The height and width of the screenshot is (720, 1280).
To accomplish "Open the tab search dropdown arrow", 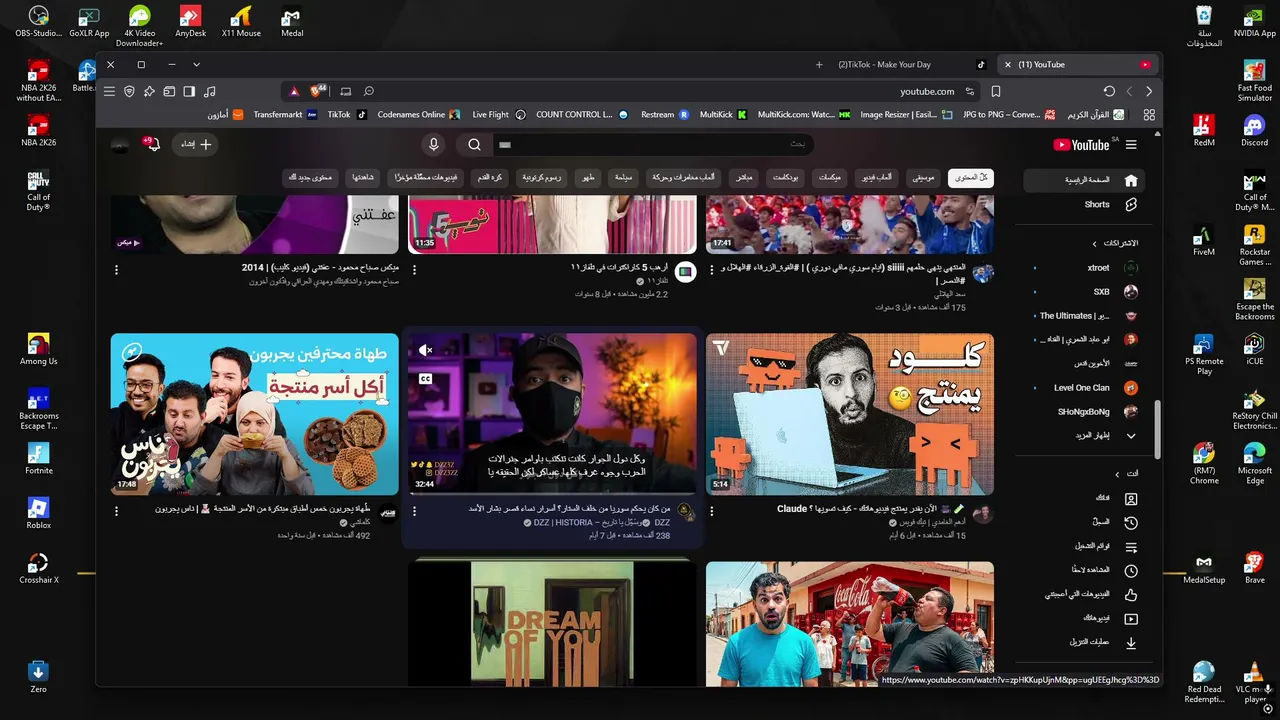I will pos(196,65).
